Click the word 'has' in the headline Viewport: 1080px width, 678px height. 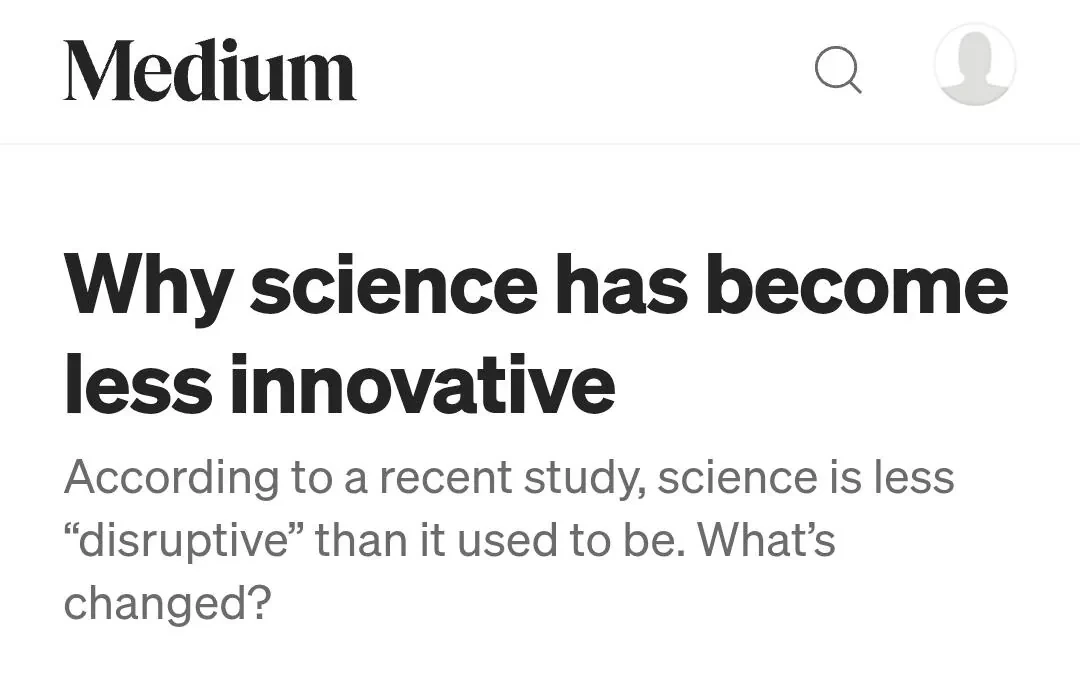click(x=621, y=283)
